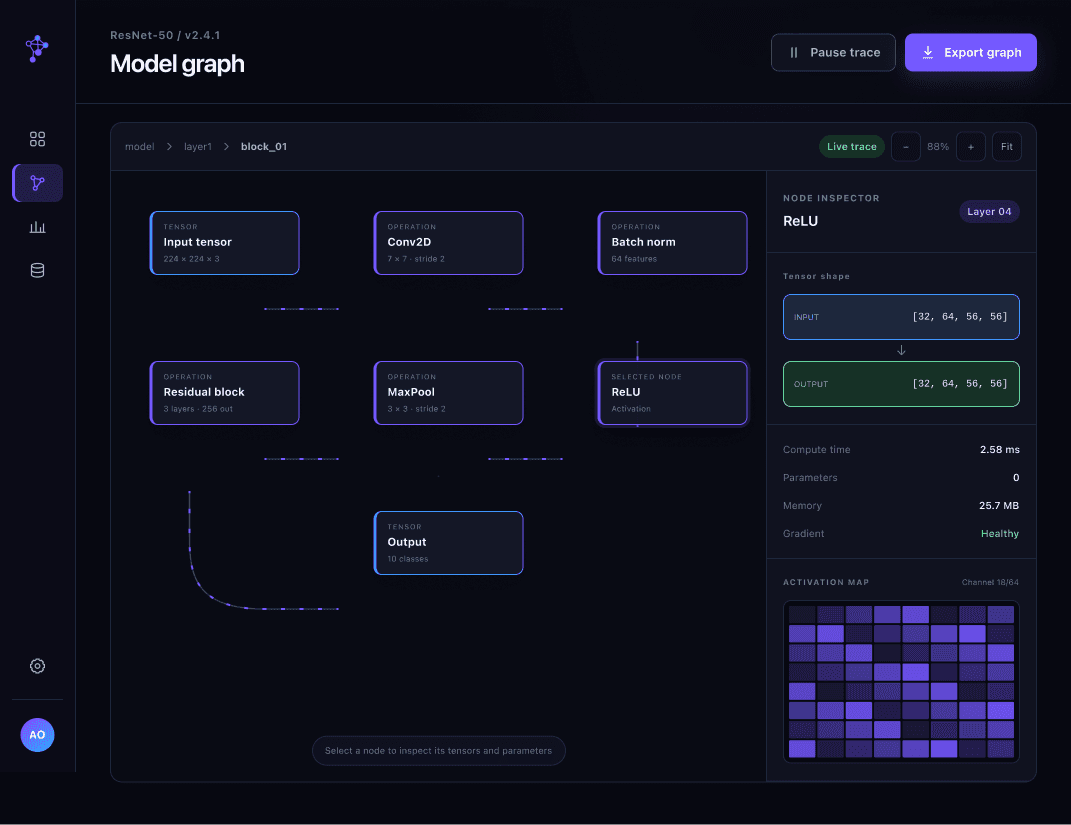This screenshot has width=1071, height=825.
Task: Click the Model graph heading
Action: pyautogui.click(x=178, y=64)
